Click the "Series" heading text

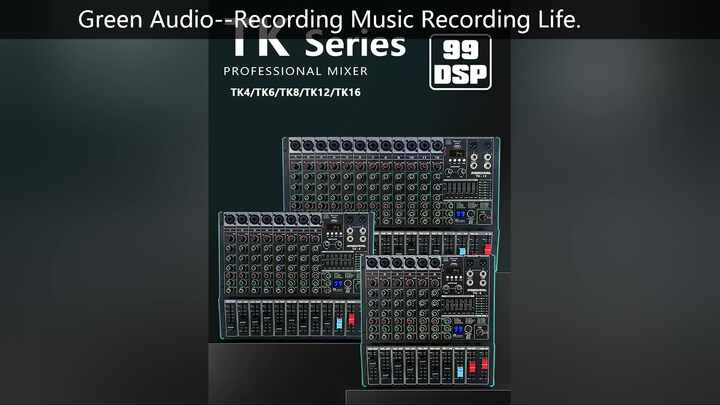click(355, 45)
